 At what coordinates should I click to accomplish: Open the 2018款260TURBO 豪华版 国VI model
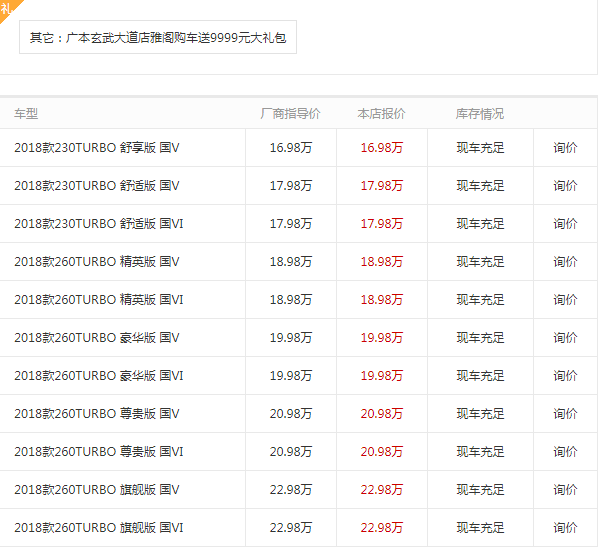[x=99, y=376]
